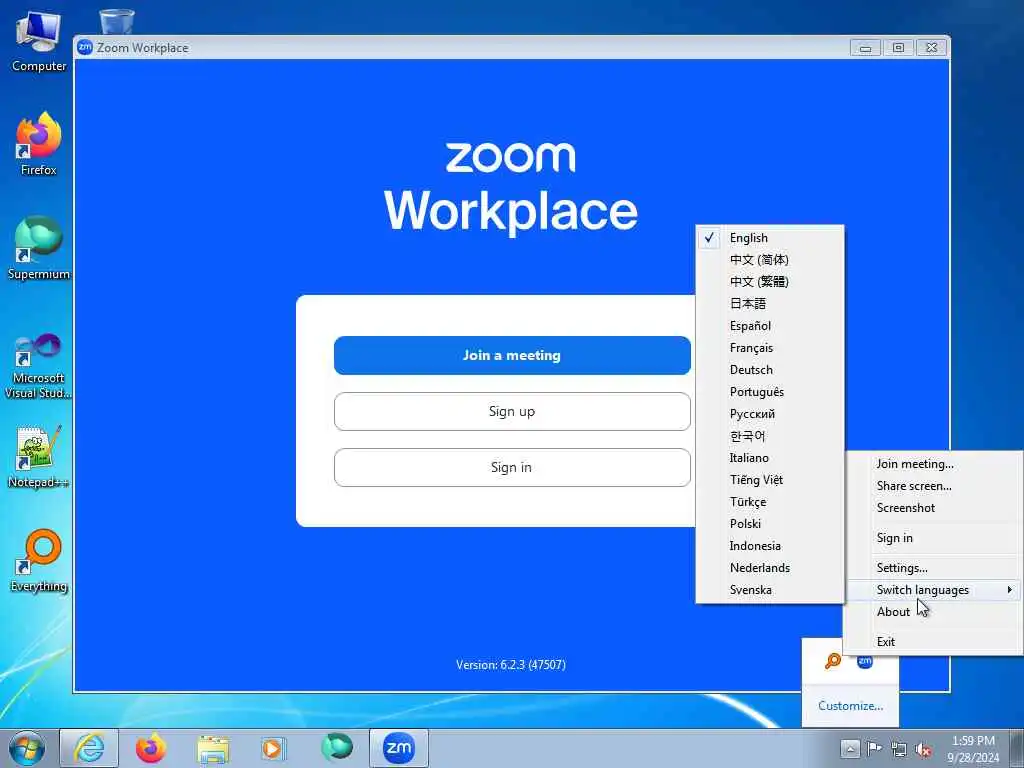Click the Zoom icon in tray overflow
This screenshot has width=1024, height=768.
[865, 661]
